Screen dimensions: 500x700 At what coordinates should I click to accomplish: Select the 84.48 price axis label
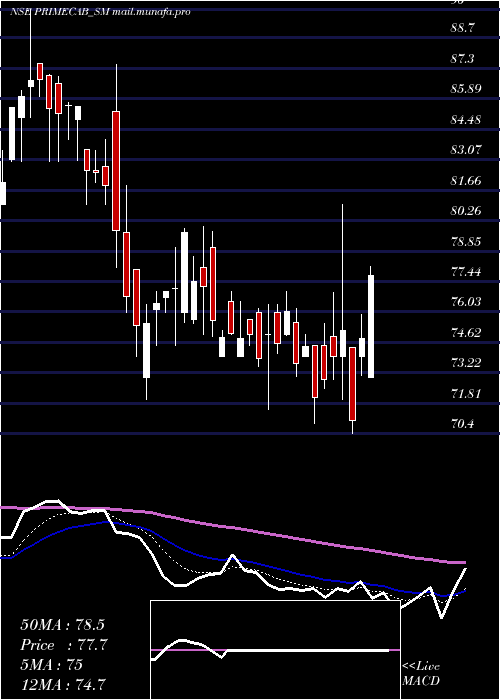466,120
